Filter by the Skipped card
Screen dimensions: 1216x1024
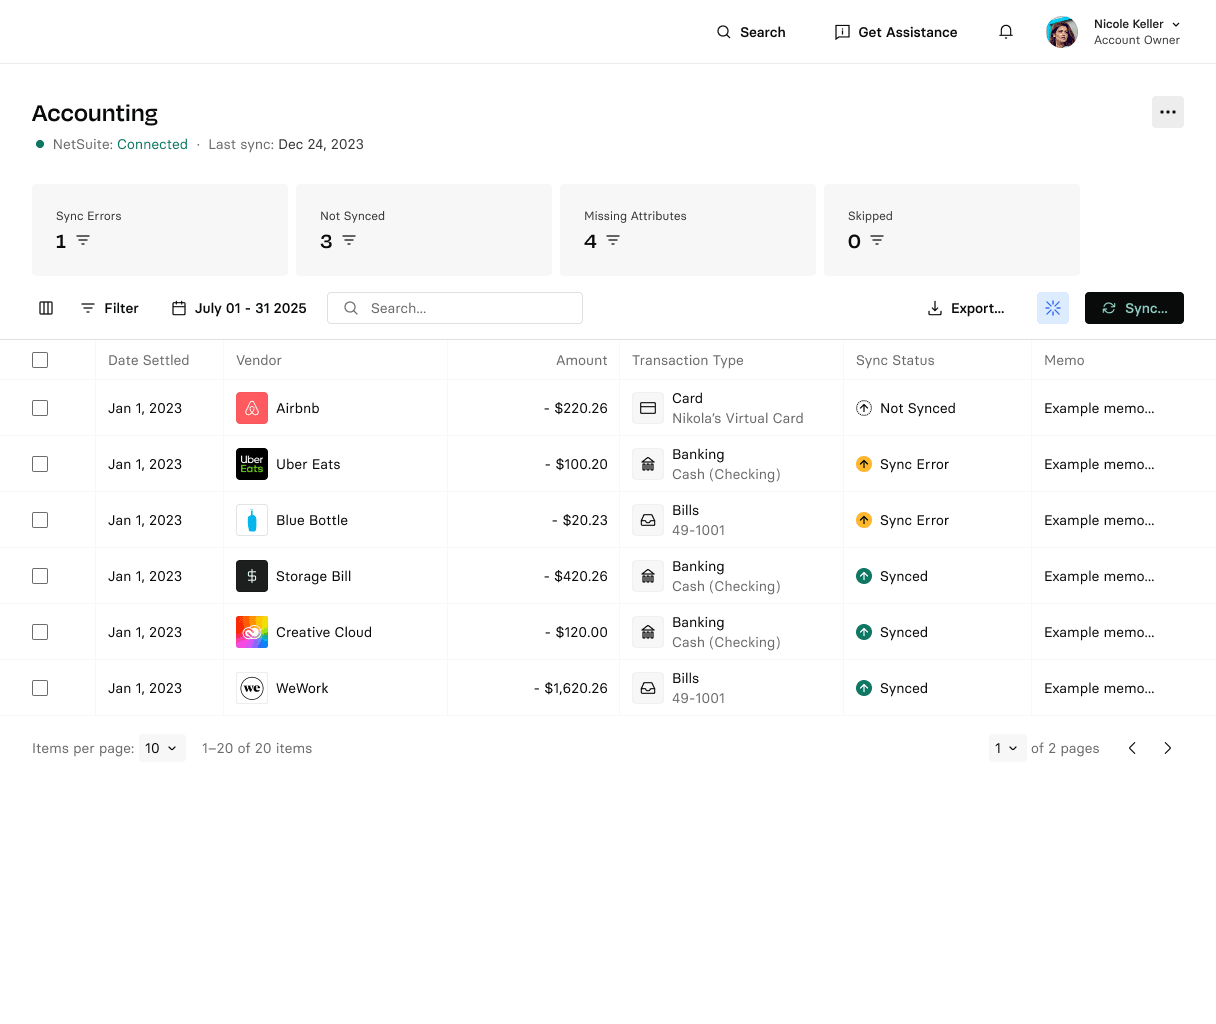tap(952, 230)
